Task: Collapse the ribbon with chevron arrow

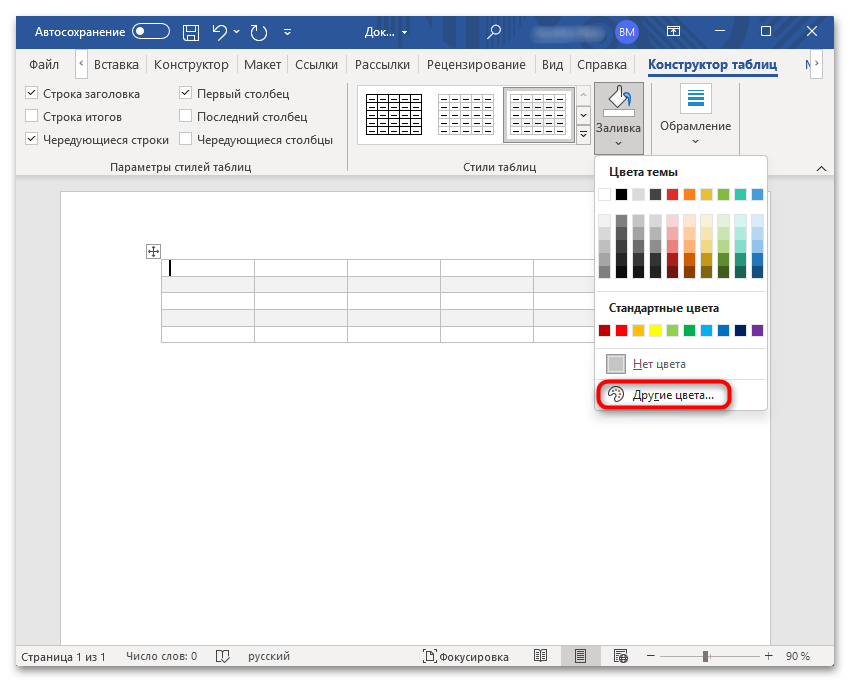Action: point(821,168)
